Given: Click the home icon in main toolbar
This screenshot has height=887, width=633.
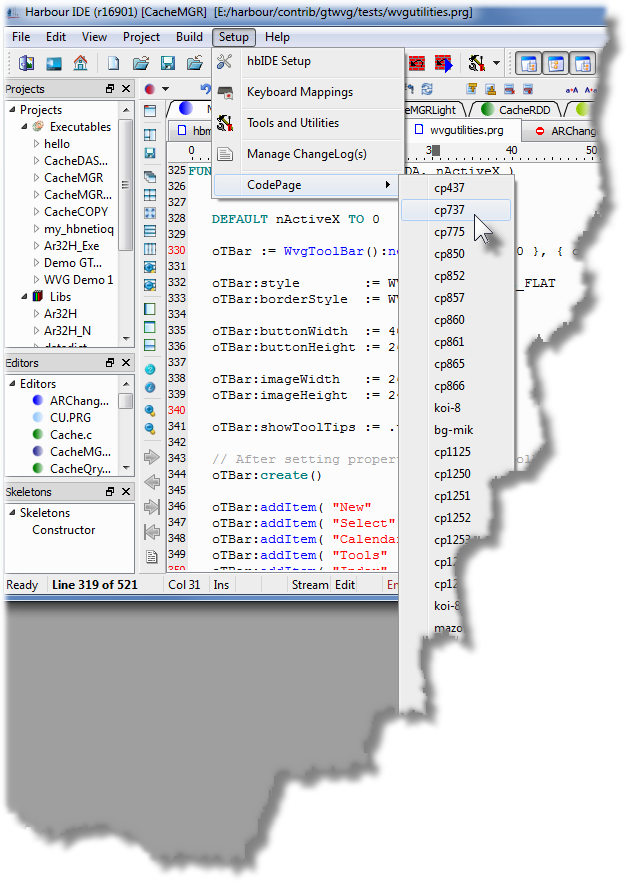Looking at the screenshot, I should [x=80, y=63].
